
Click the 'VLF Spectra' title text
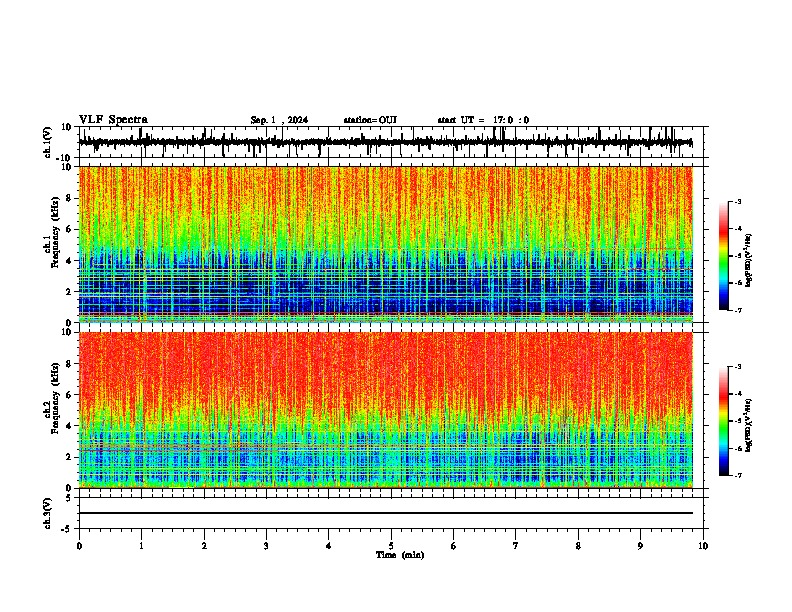tap(113, 120)
